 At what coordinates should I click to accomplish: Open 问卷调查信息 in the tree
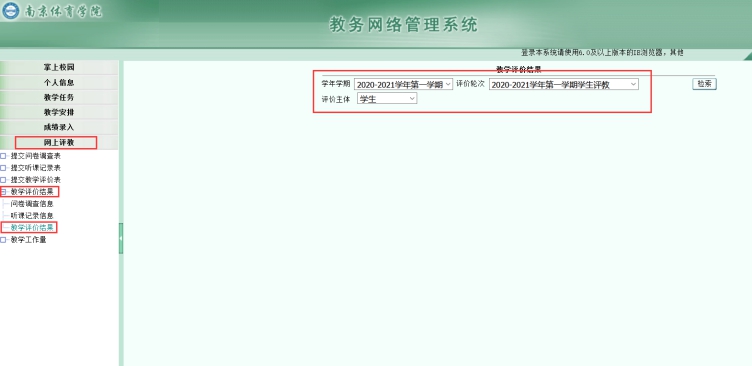32,204
